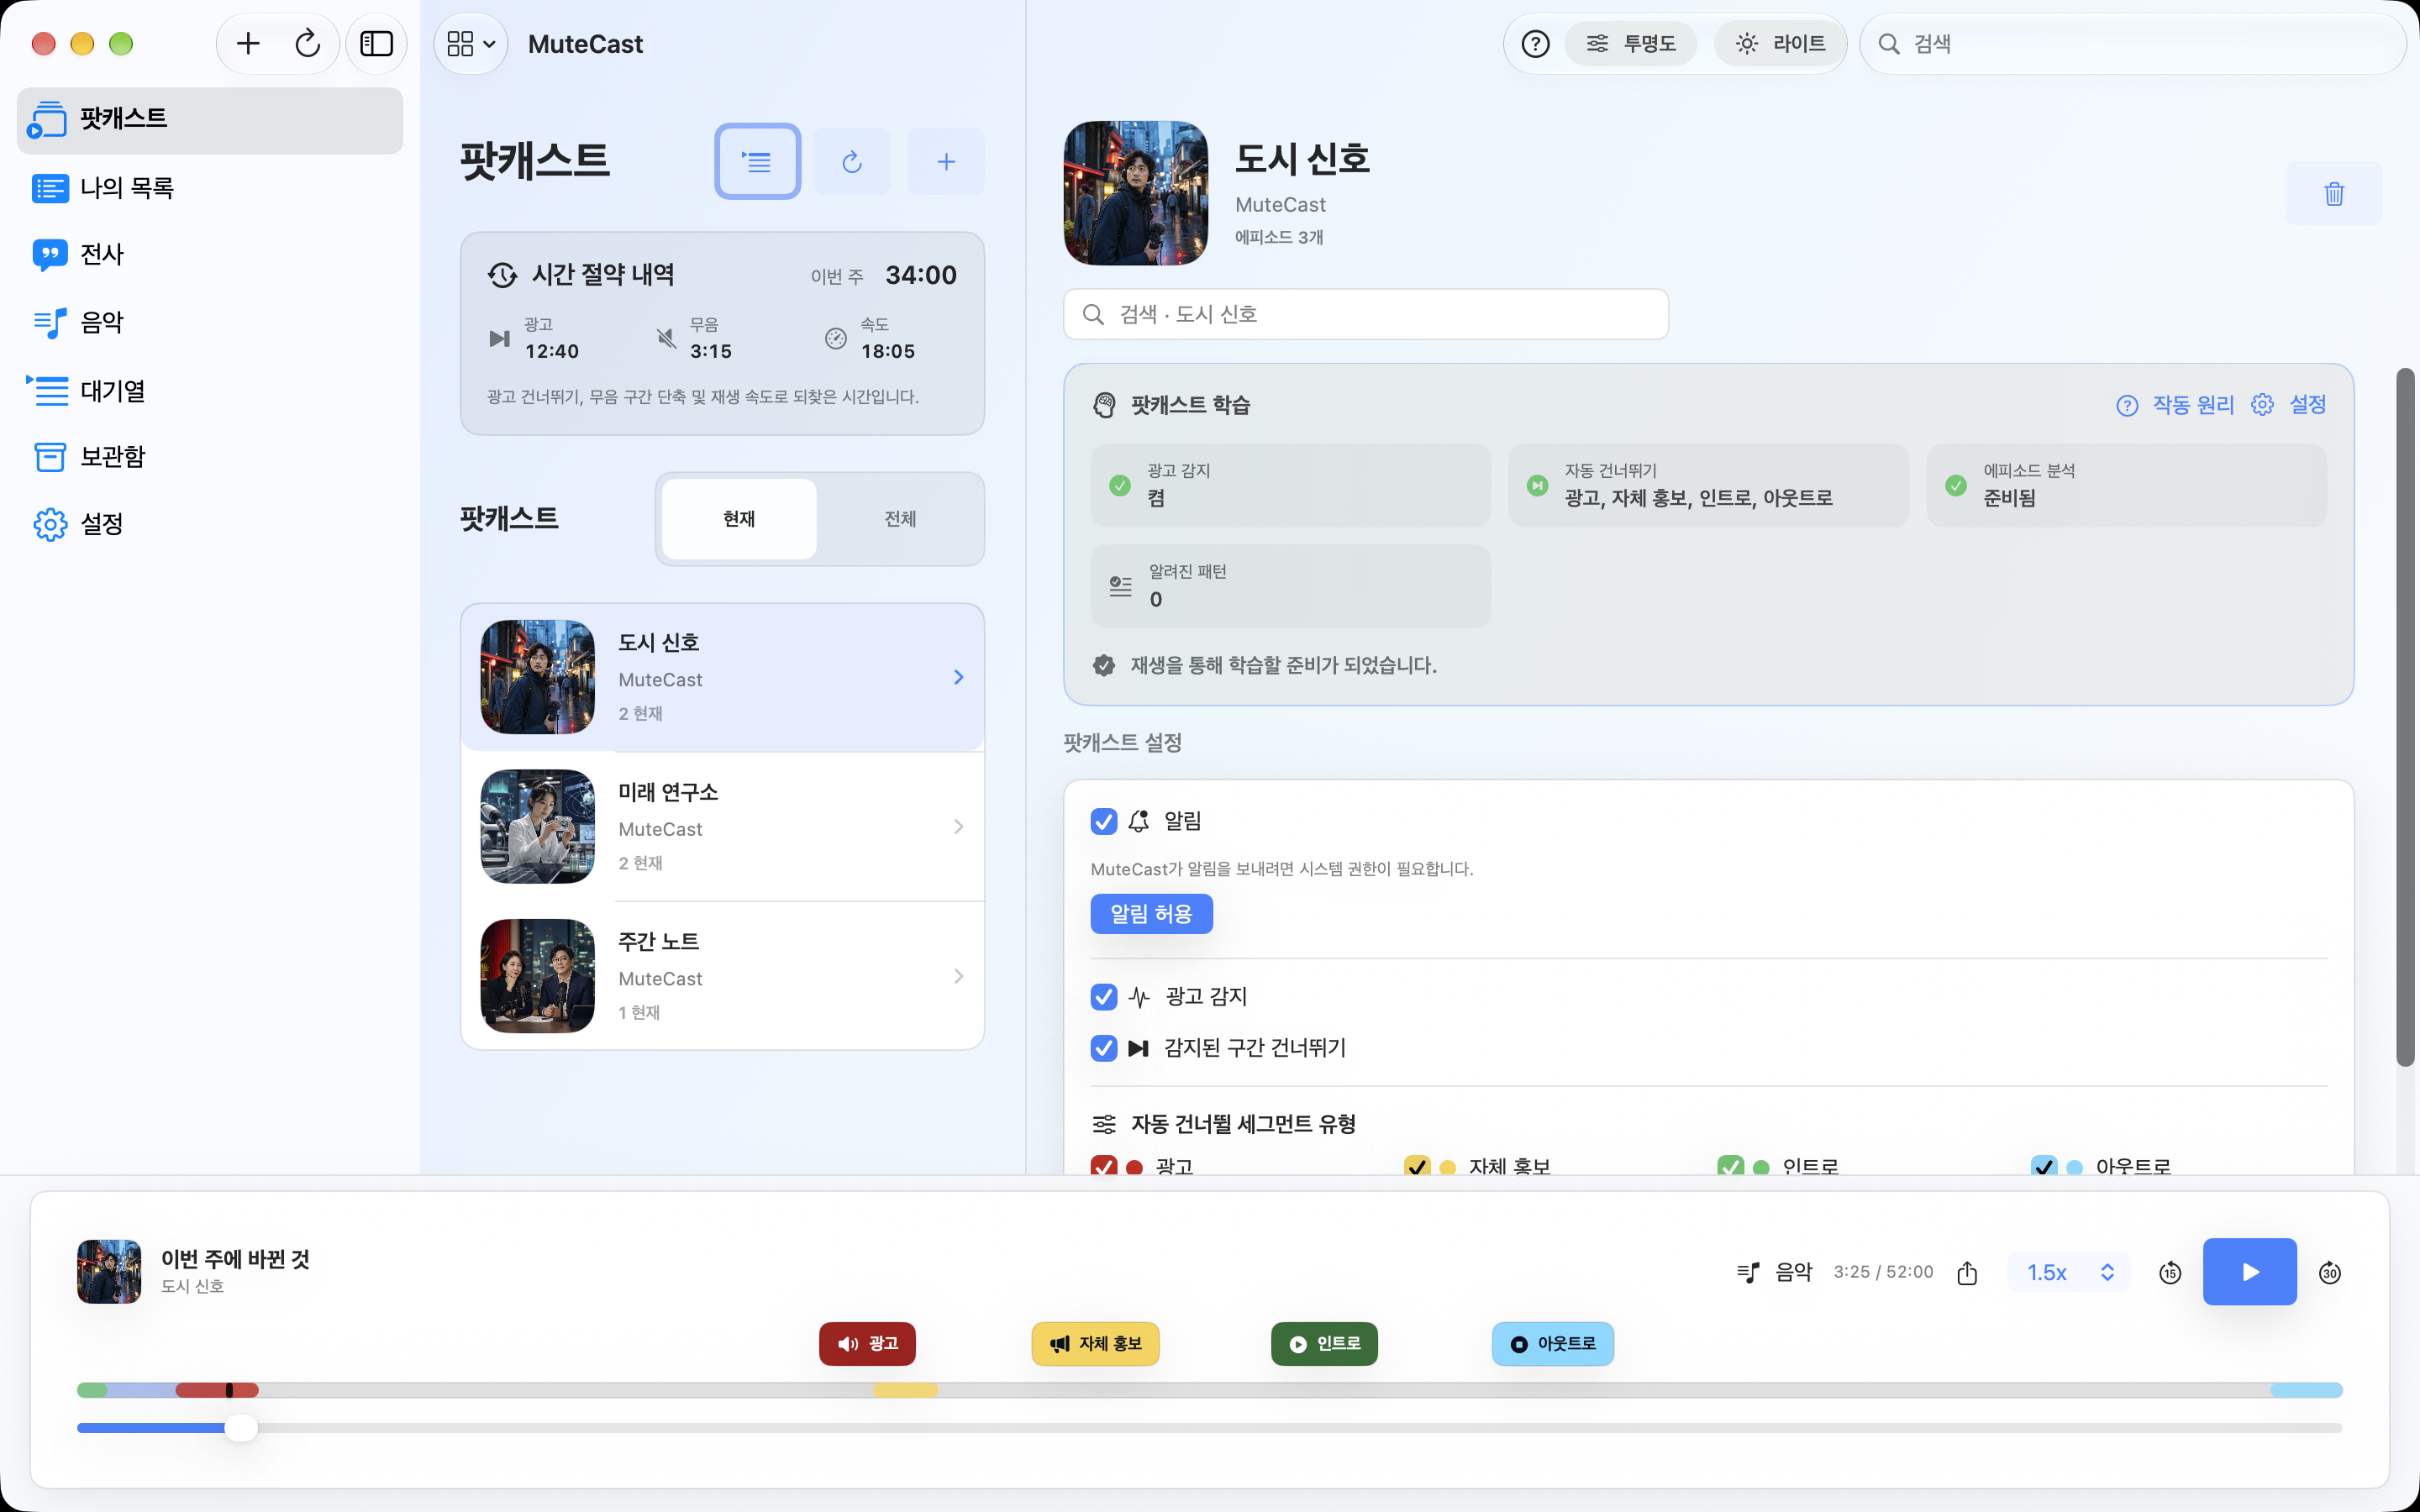This screenshot has height=1512, width=2420.
Task: Open the 작동 원리 link
Action: coord(2175,405)
